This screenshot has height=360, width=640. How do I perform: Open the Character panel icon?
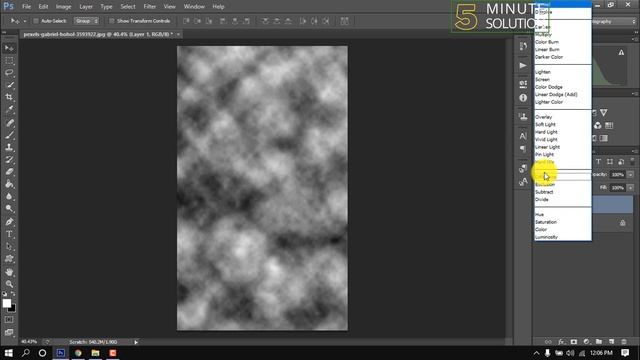(x=523, y=136)
